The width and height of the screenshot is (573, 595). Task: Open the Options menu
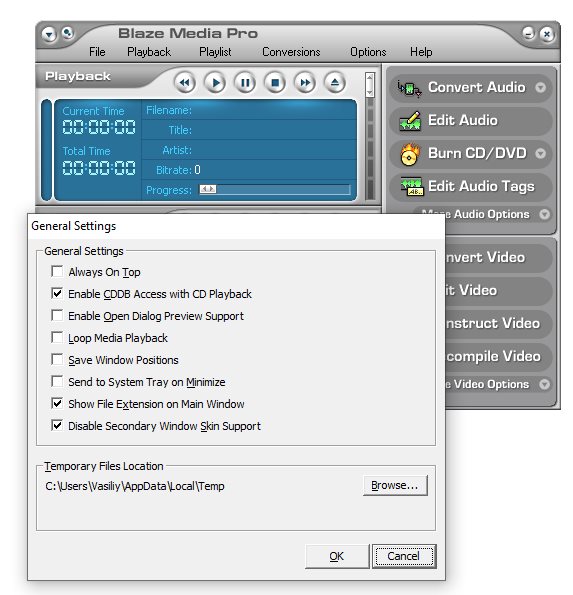click(368, 52)
